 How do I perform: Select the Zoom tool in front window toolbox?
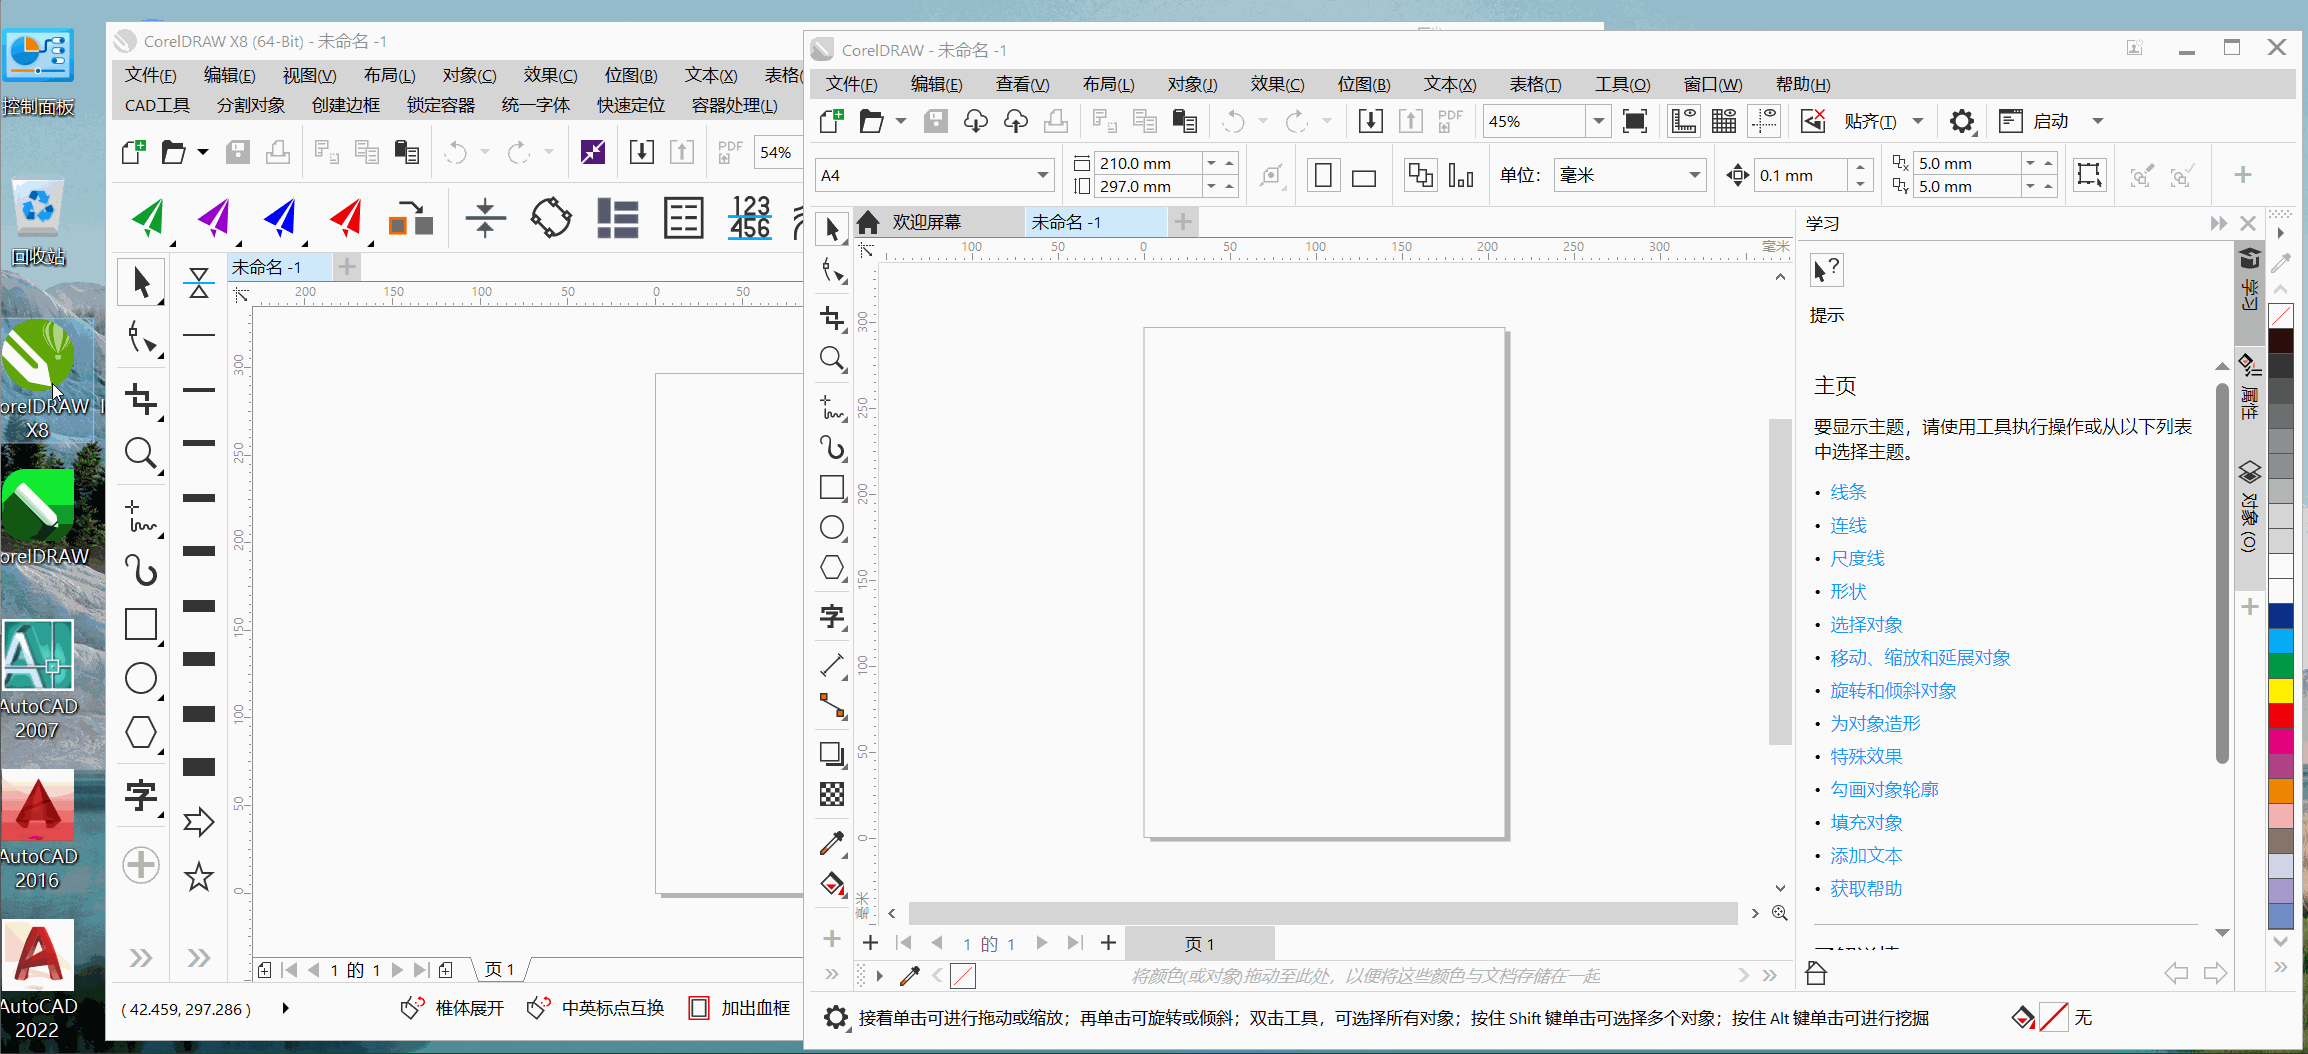point(832,358)
